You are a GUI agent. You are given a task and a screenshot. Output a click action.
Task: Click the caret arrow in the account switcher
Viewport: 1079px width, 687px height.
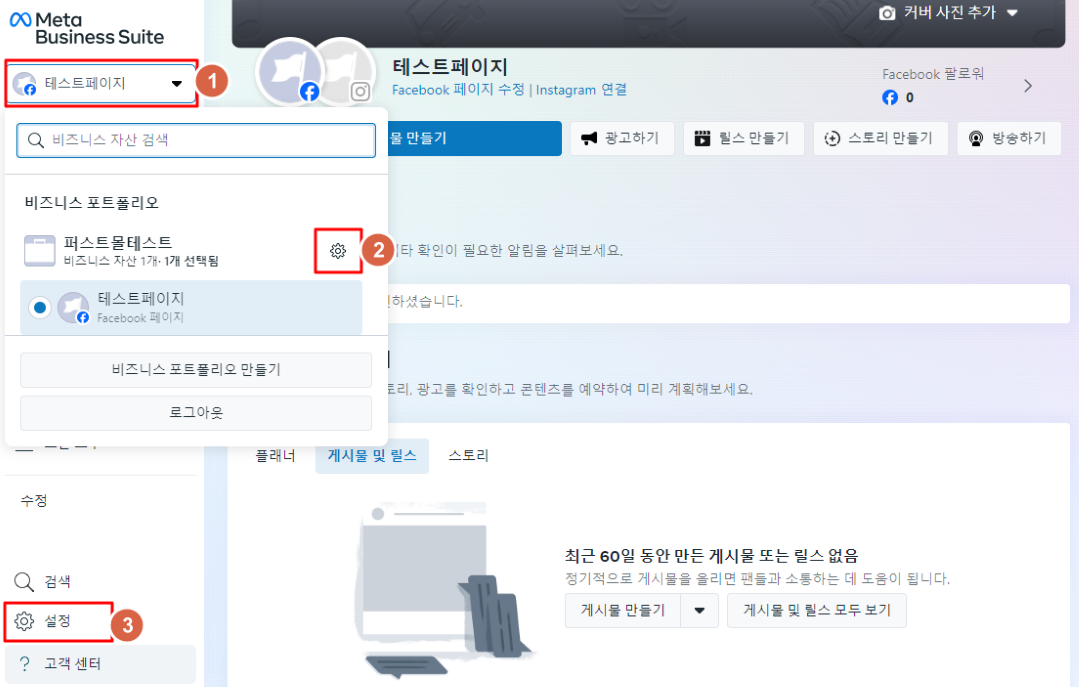coord(177,84)
